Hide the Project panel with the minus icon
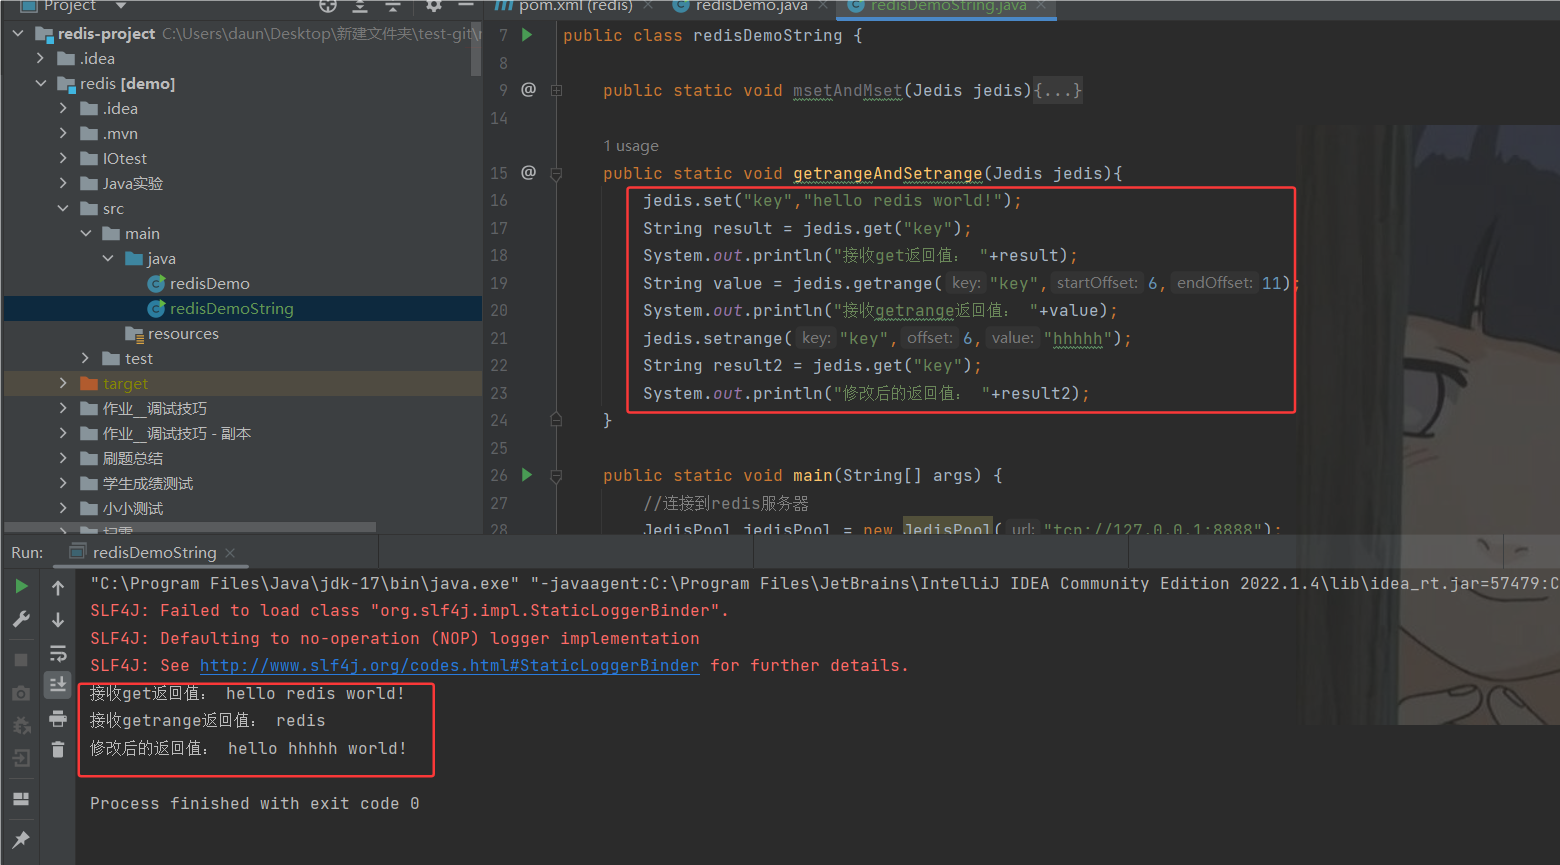The image size is (1560, 865). [466, 5]
